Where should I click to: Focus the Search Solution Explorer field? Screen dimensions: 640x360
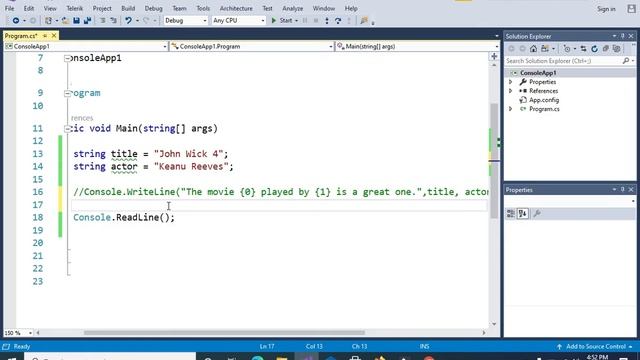click(563, 61)
